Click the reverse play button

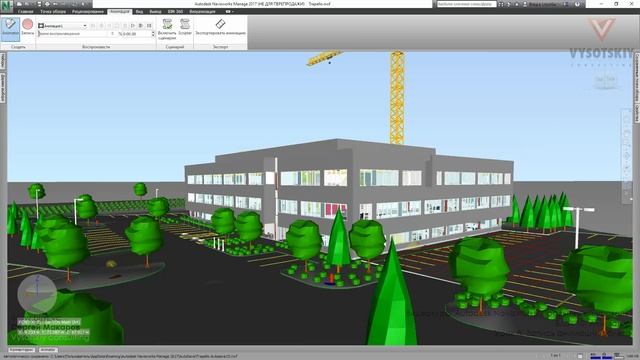[109, 26]
